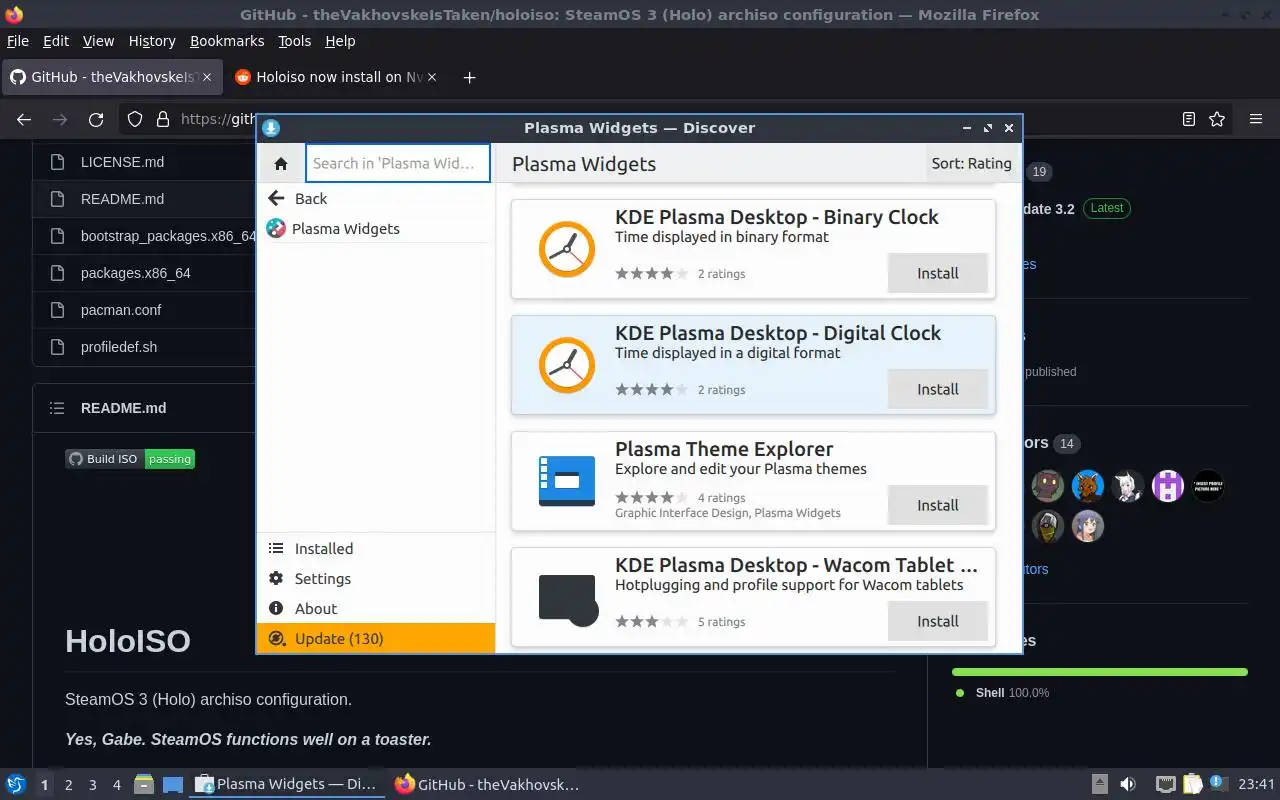The image size is (1280, 800).
Task: Click the KDE Plasma Desktop - Digital Clock title
Action: (778, 333)
